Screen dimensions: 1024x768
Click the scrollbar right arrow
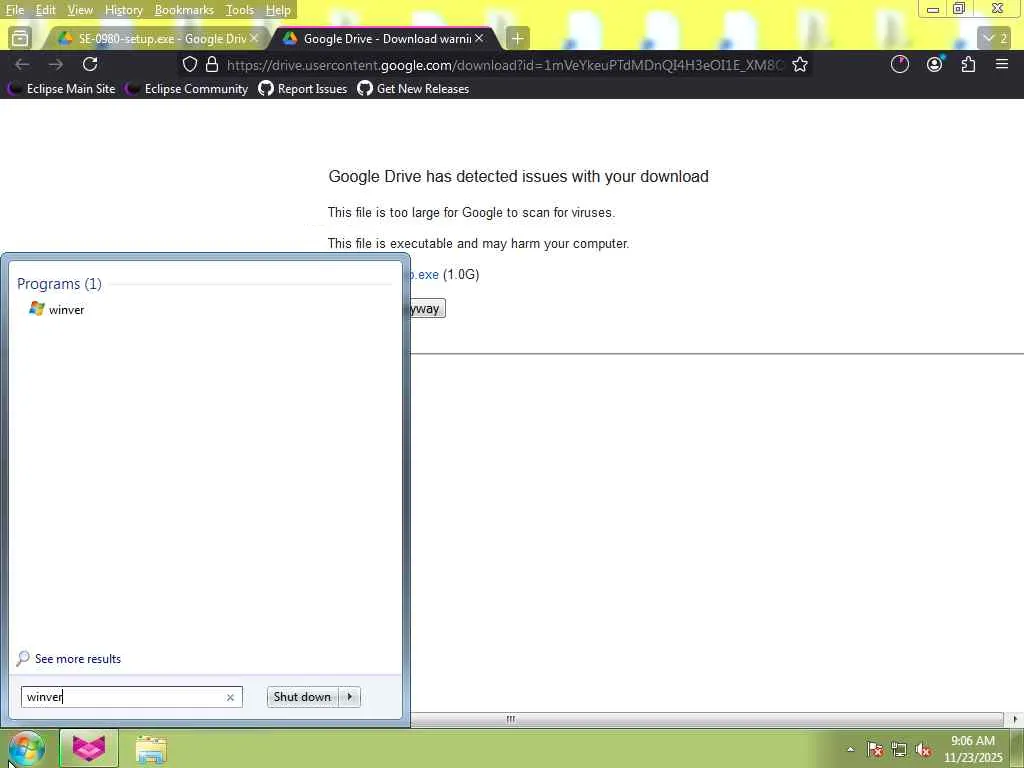pos(1014,719)
